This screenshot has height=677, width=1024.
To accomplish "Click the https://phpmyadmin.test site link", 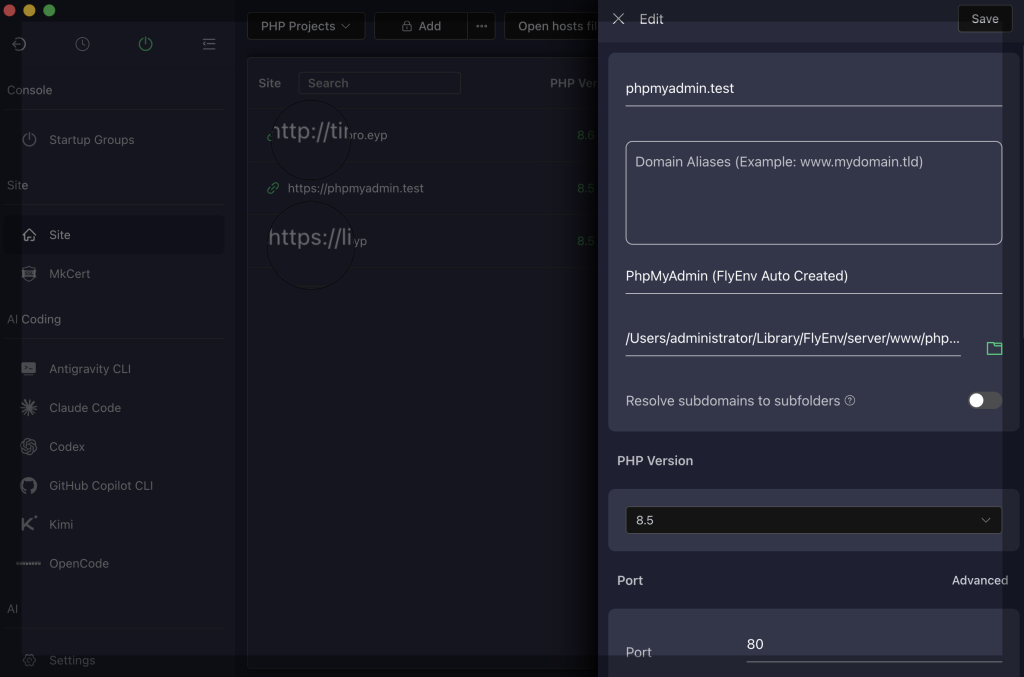I will point(355,189).
